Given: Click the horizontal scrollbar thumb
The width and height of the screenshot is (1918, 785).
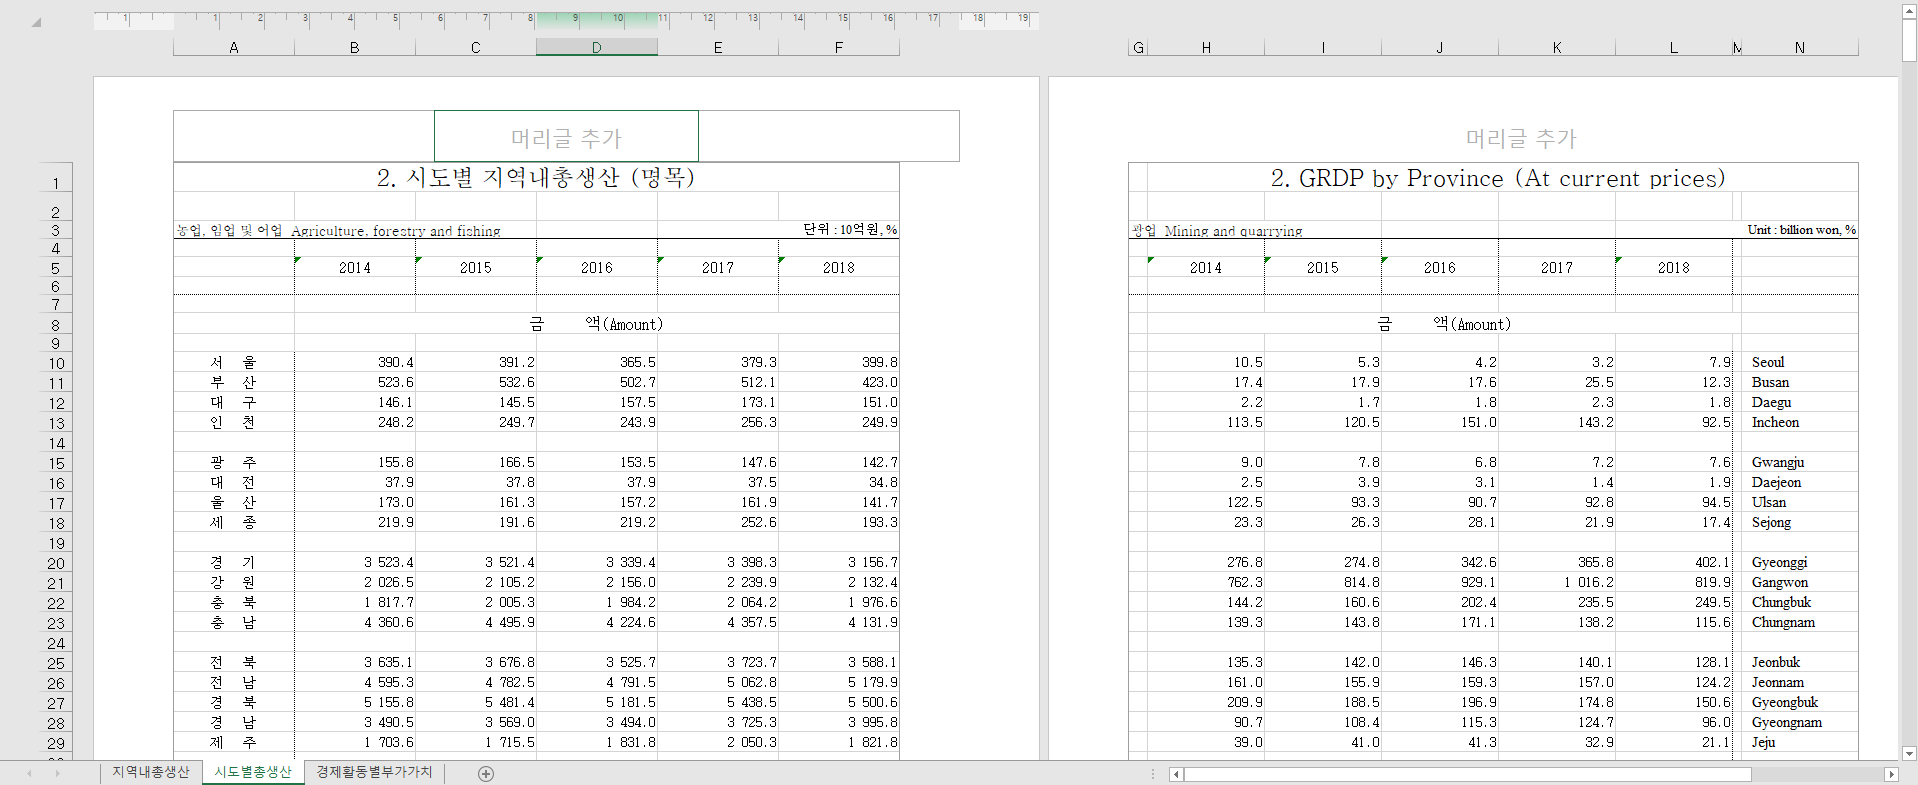Looking at the screenshot, I should tap(1468, 774).
